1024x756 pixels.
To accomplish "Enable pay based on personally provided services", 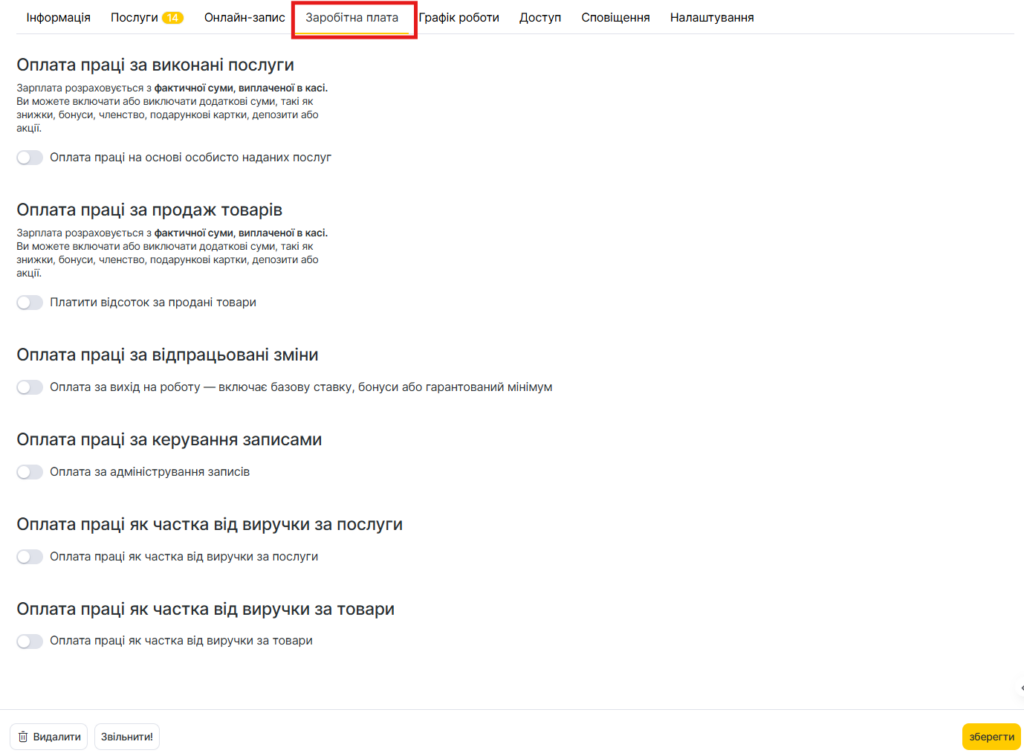I will click(x=30, y=157).
